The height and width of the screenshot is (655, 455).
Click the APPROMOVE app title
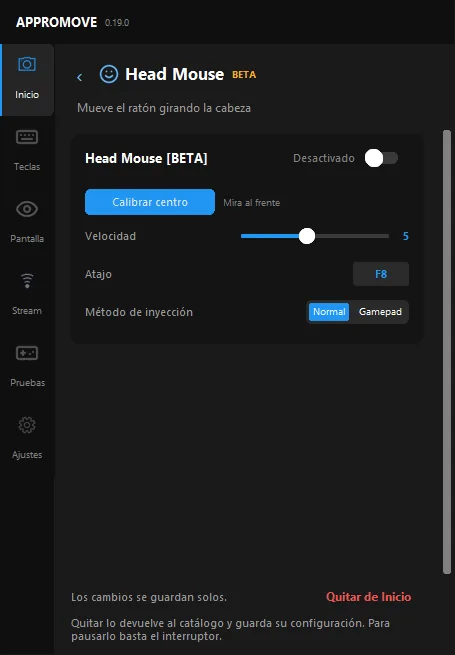pyautogui.click(x=56, y=22)
